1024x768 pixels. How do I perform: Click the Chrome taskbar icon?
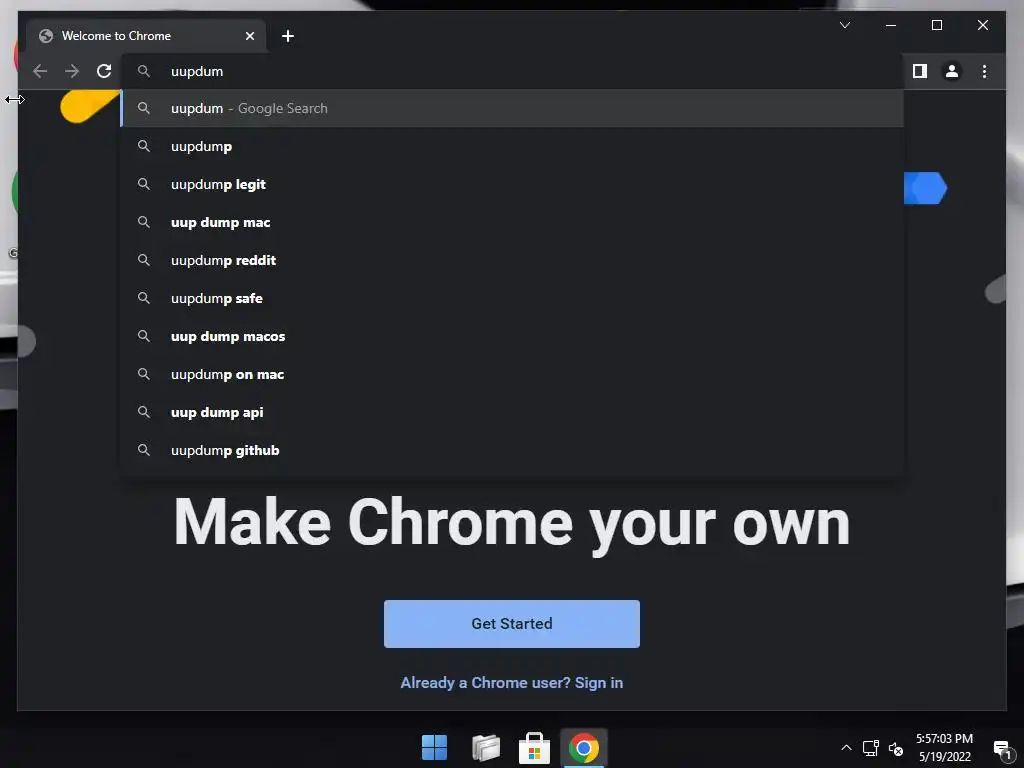pos(584,748)
